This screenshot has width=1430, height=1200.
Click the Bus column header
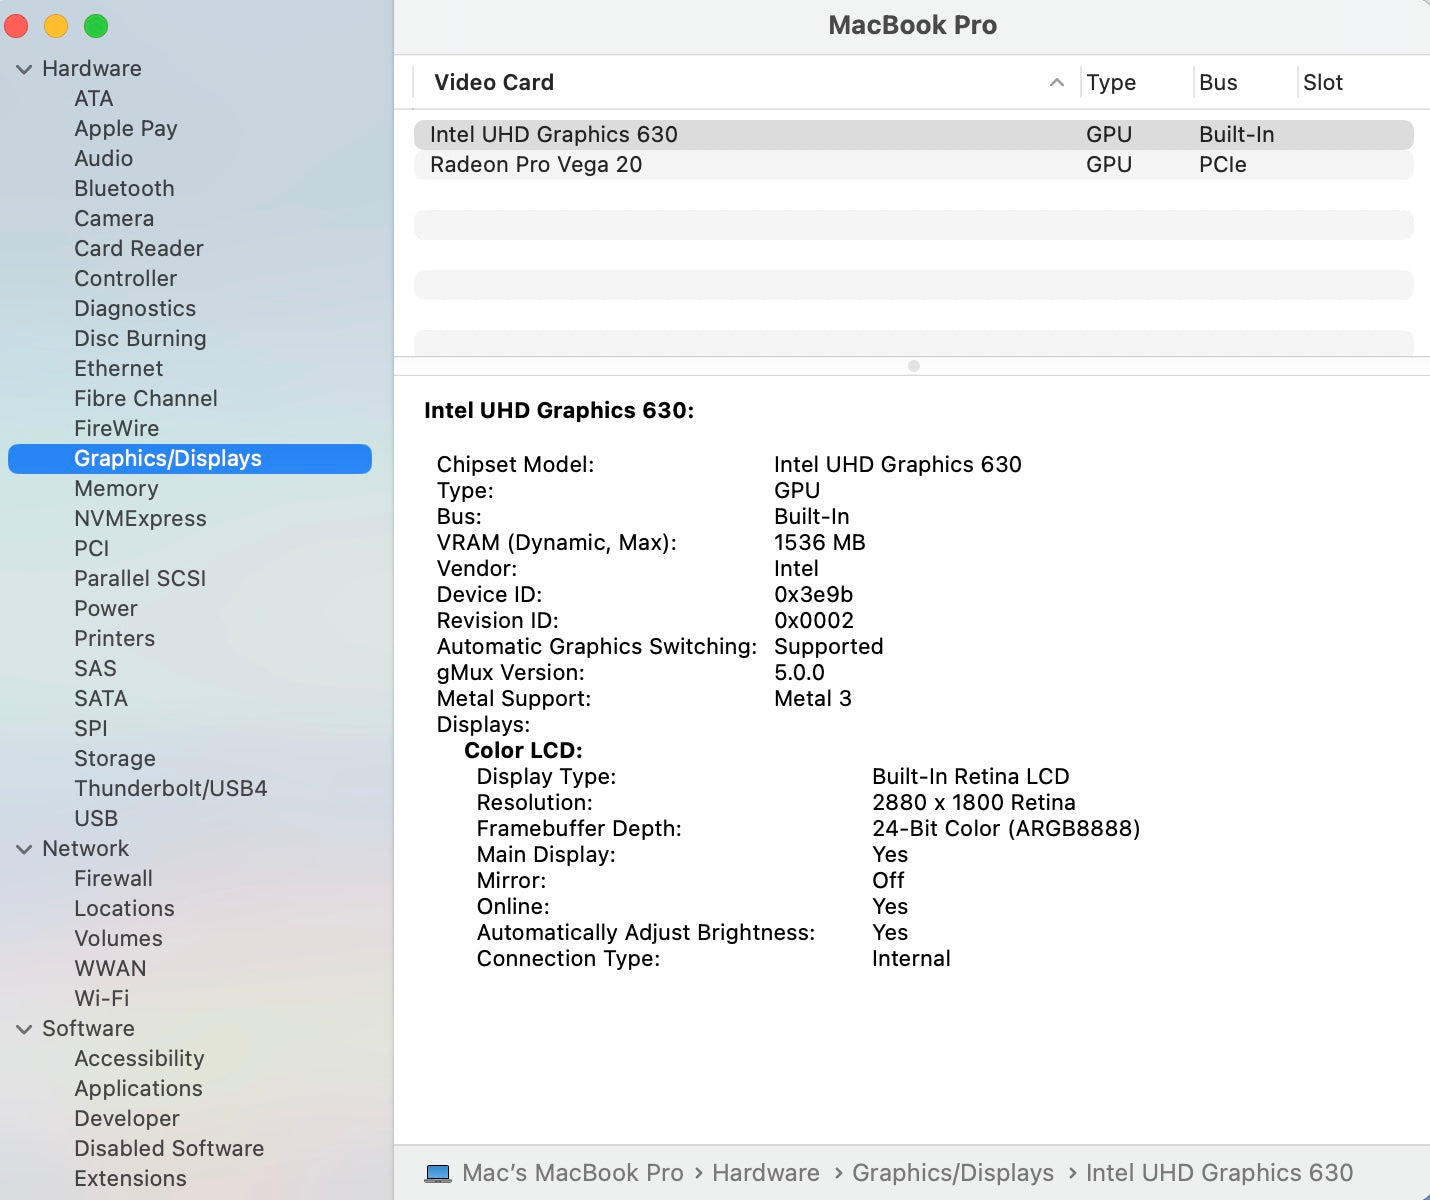(x=1218, y=82)
